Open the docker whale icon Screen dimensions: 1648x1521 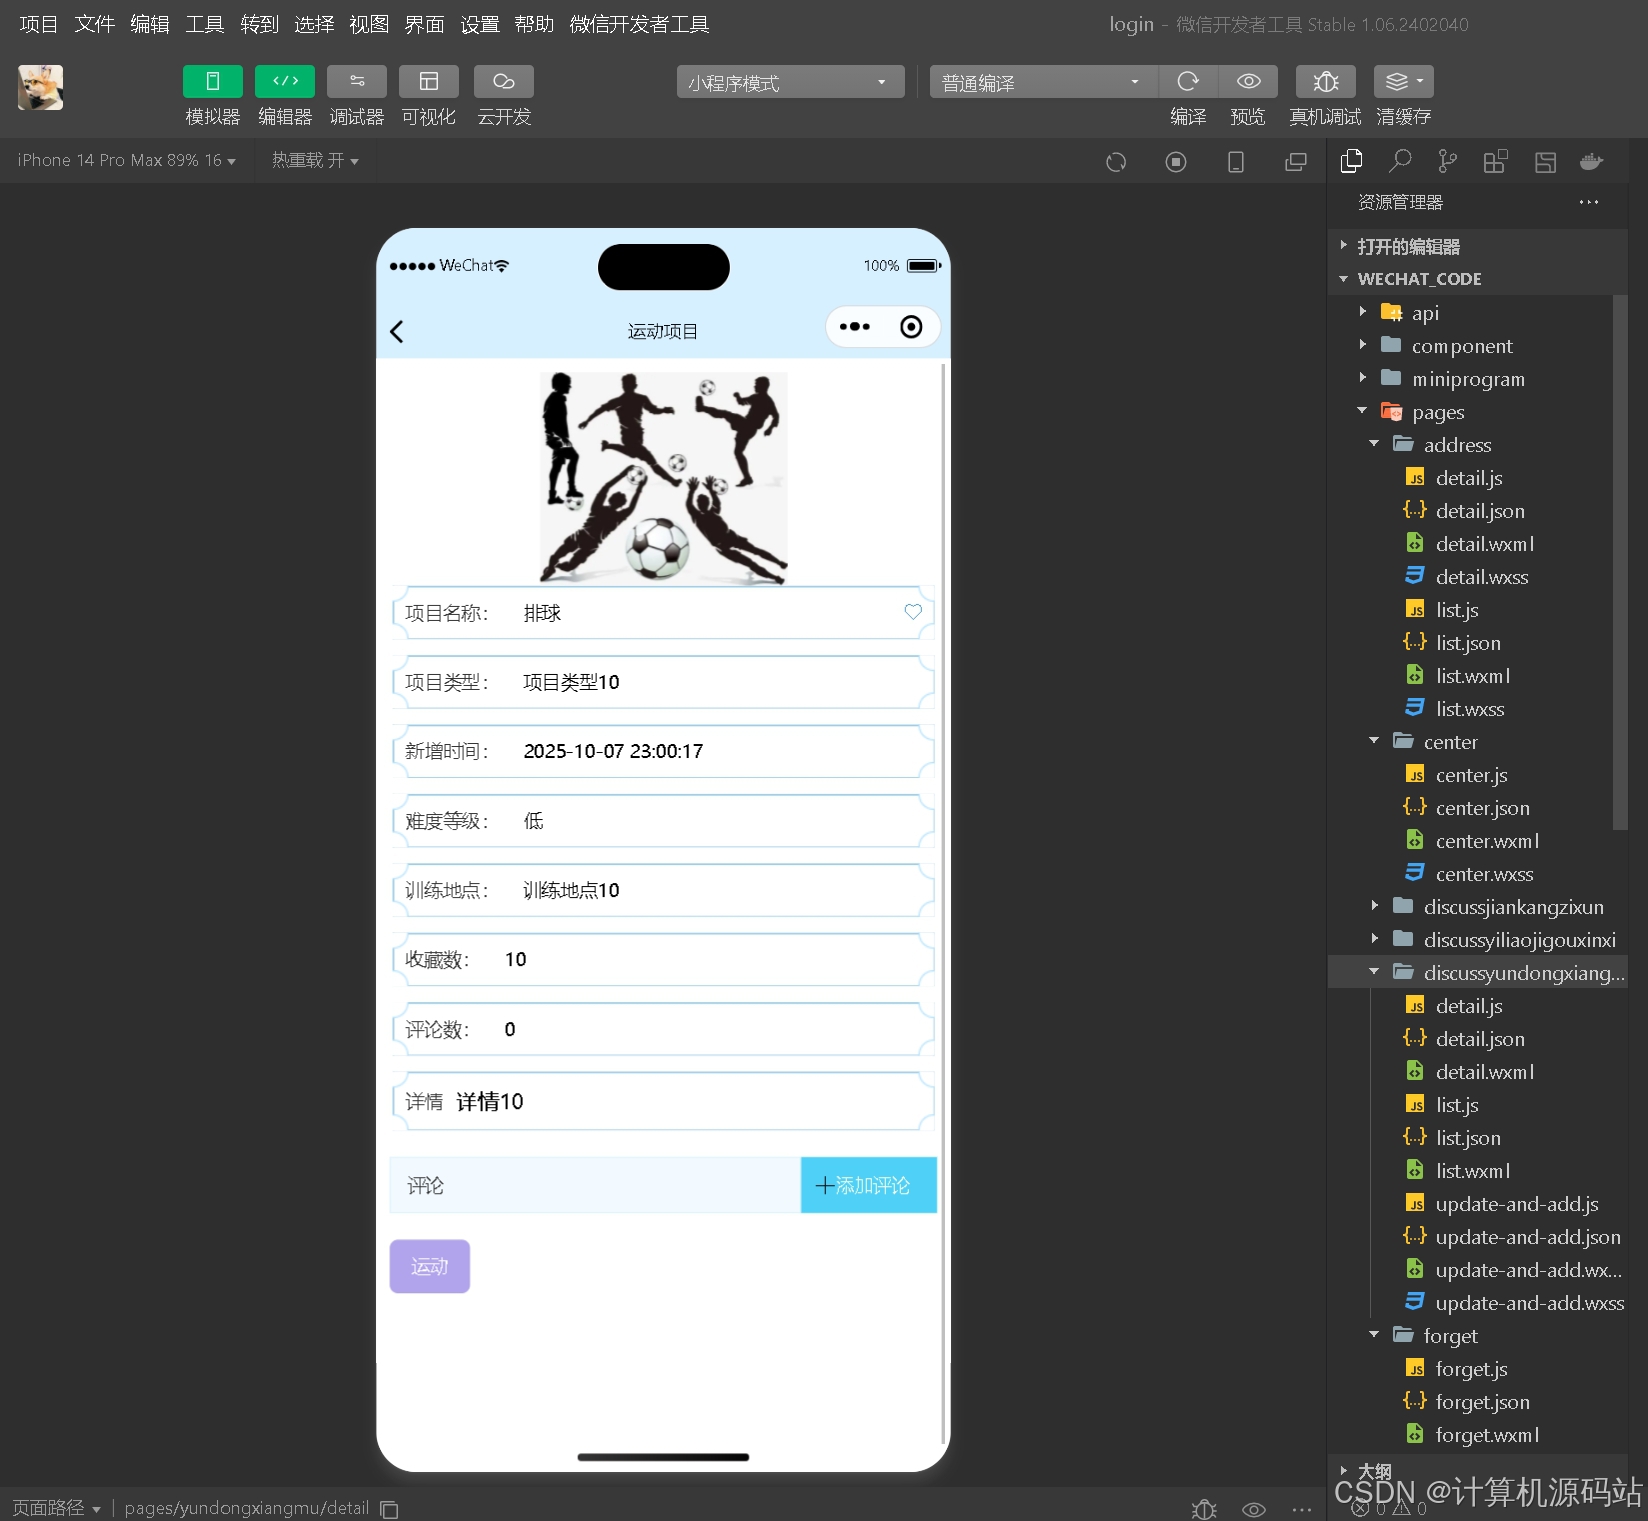1591,161
